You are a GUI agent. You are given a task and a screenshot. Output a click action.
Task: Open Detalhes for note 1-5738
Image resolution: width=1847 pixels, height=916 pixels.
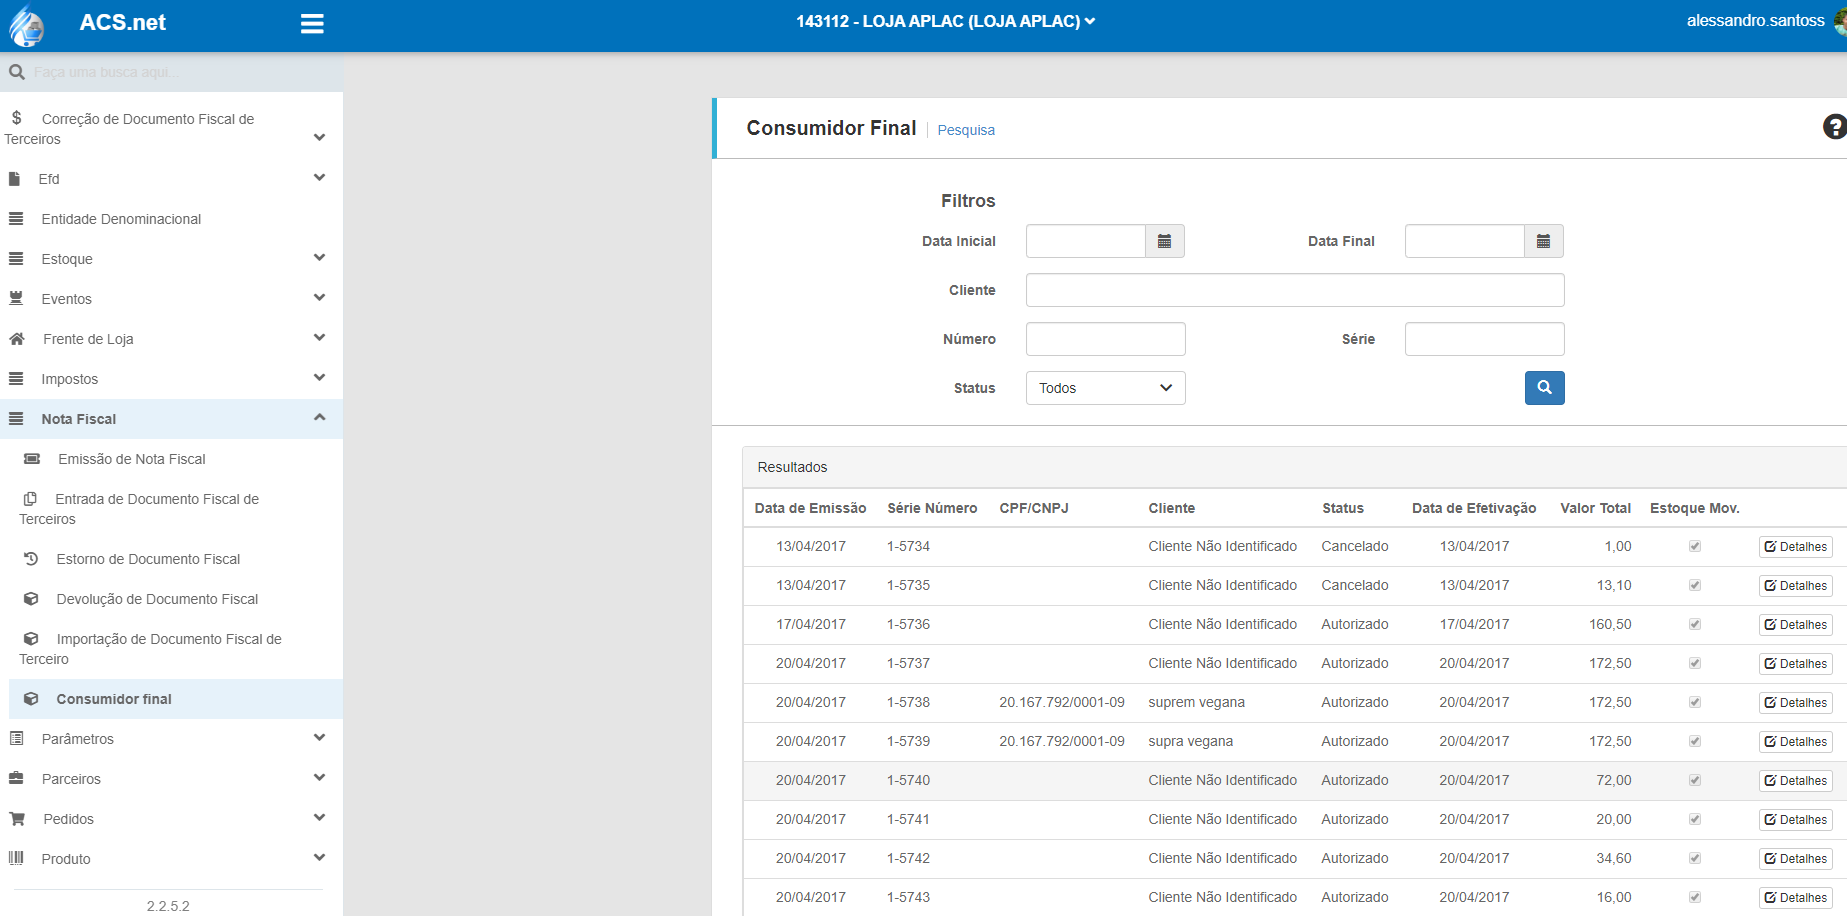click(1795, 703)
